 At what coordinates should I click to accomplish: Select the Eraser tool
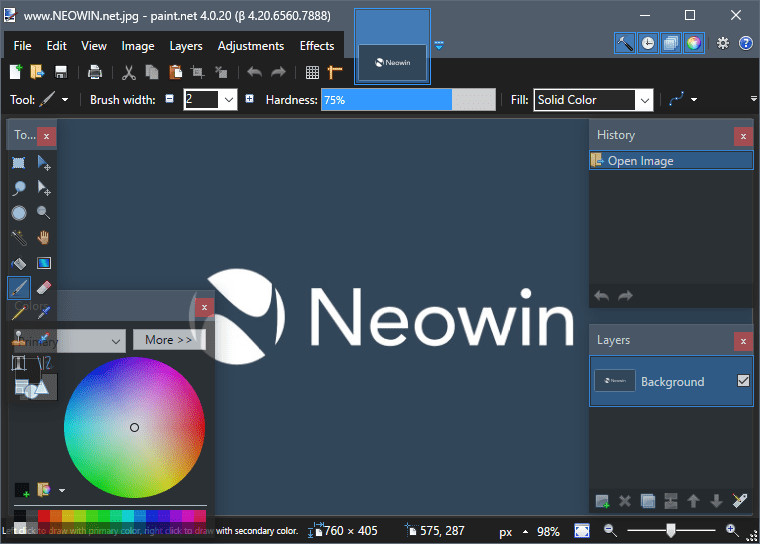point(44,288)
